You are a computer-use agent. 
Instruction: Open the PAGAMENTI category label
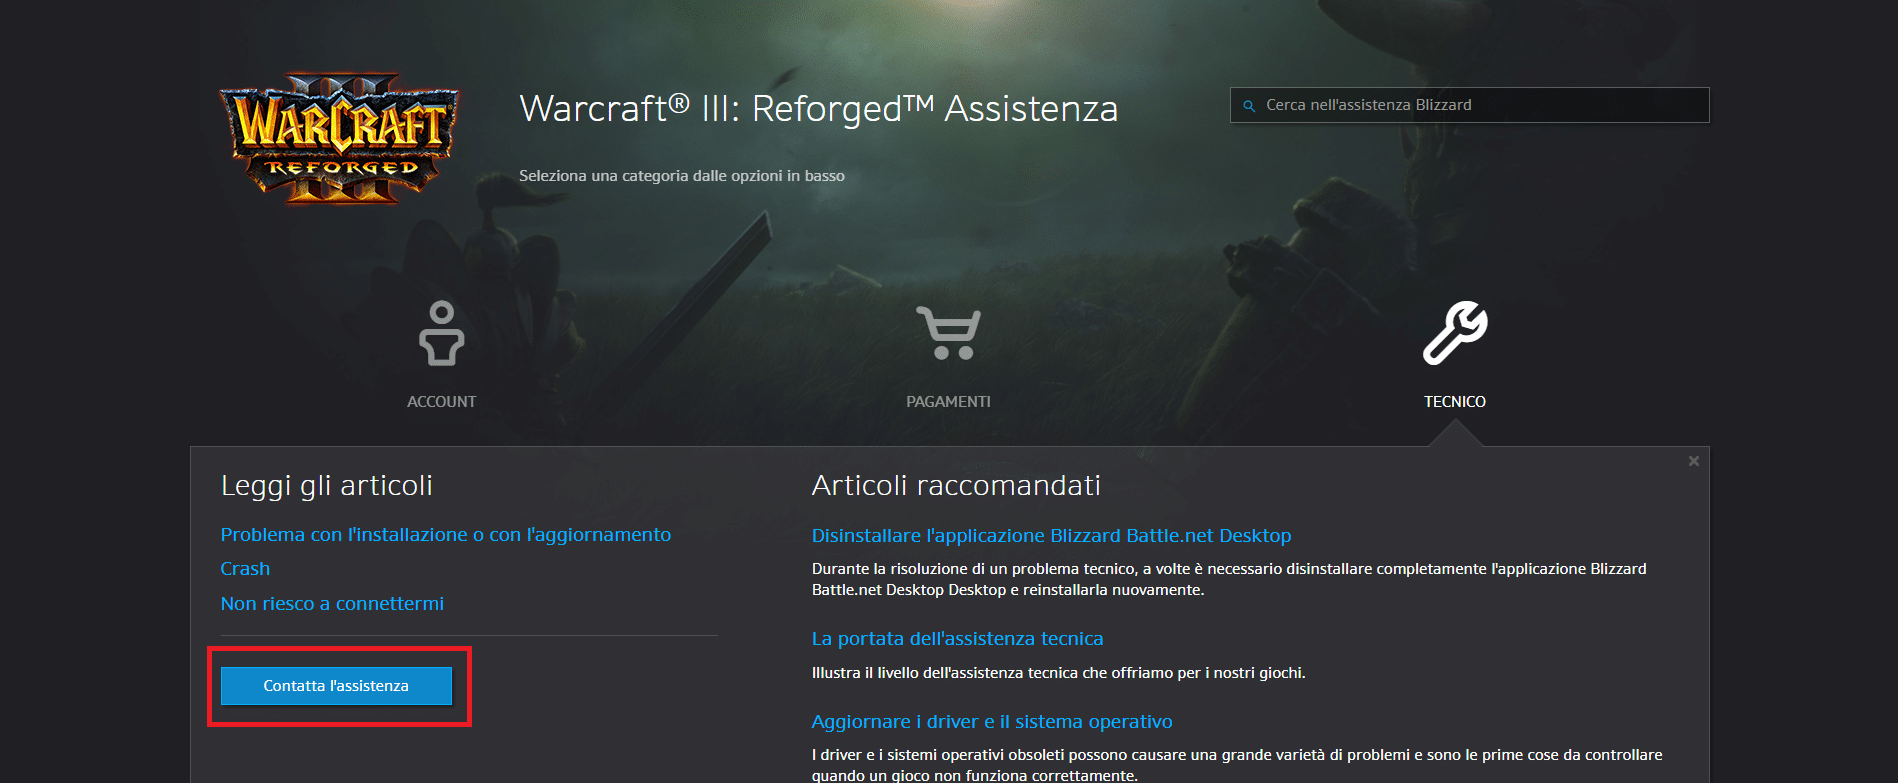pos(948,401)
